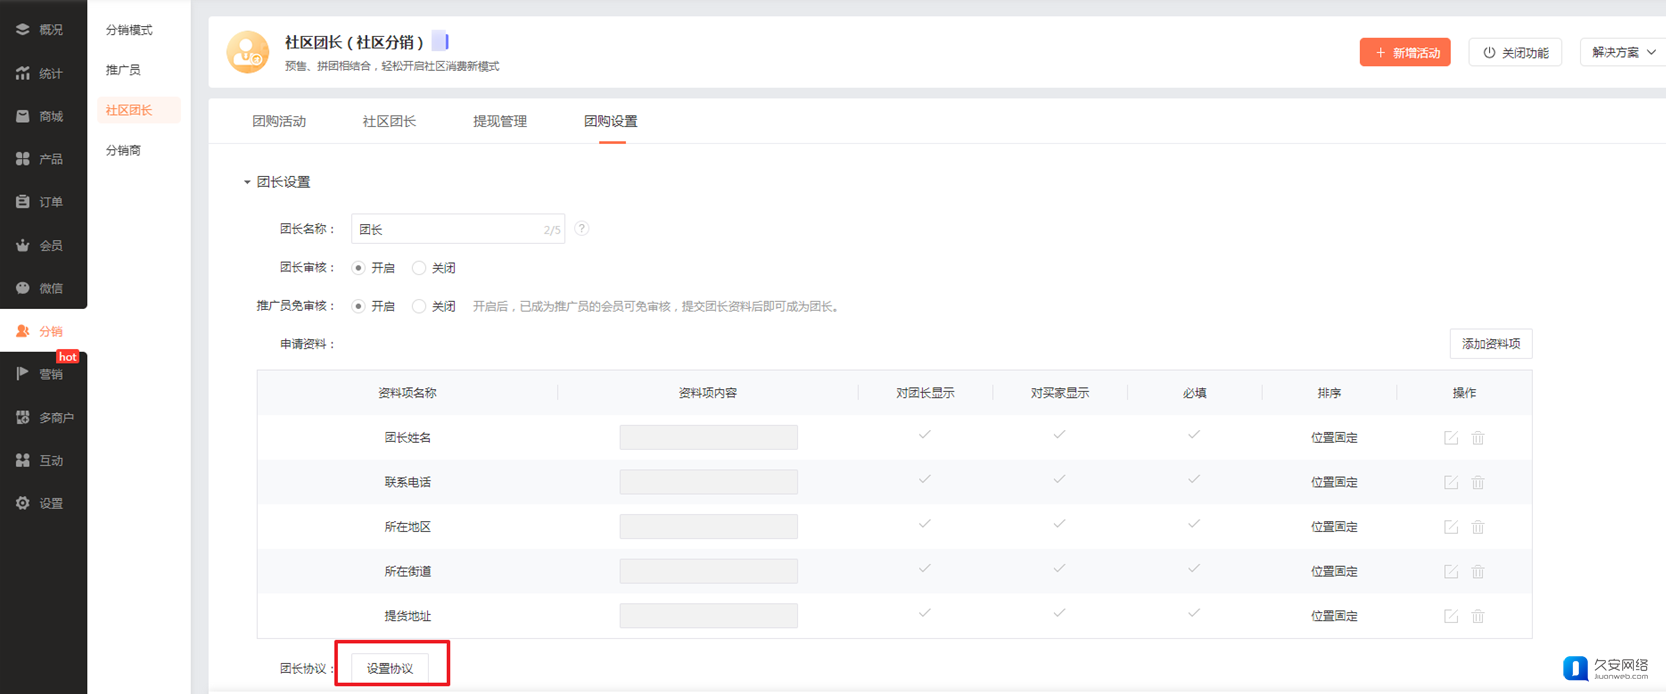Edit the 团长姓名 row
Image resolution: width=1666 pixels, height=694 pixels.
tap(1451, 438)
